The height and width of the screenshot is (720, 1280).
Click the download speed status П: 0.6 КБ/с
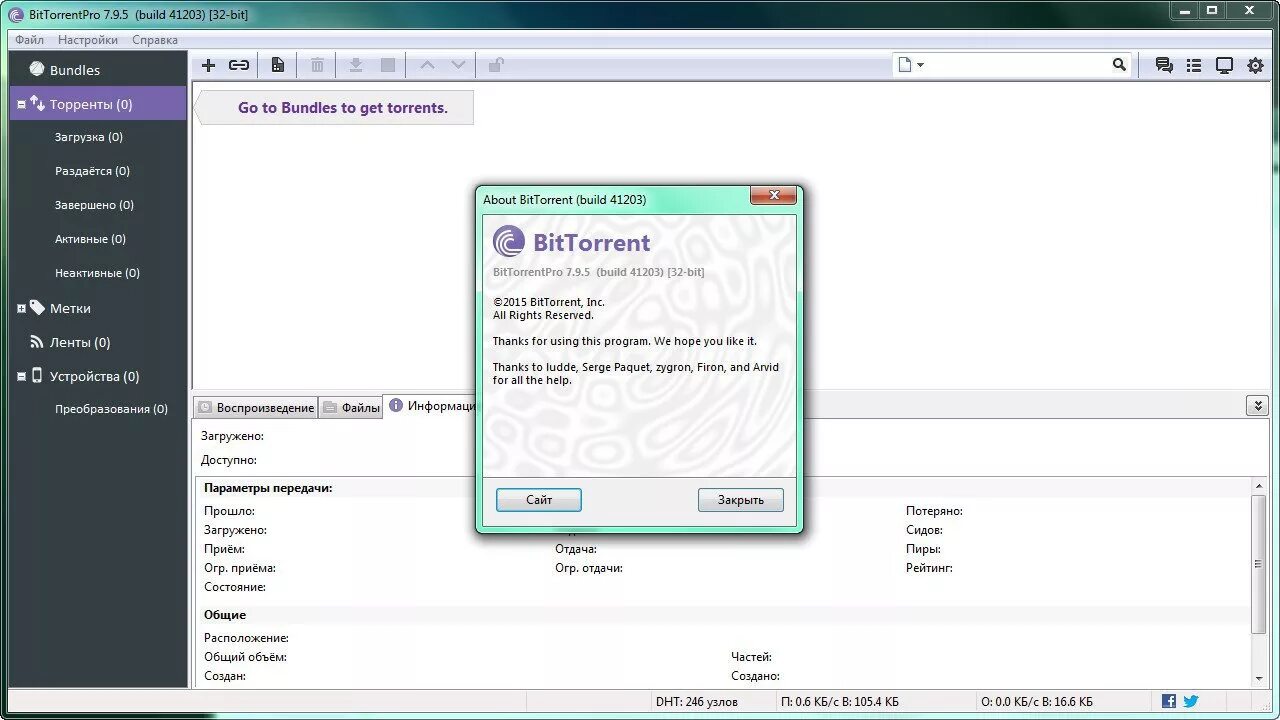tap(840, 702)
